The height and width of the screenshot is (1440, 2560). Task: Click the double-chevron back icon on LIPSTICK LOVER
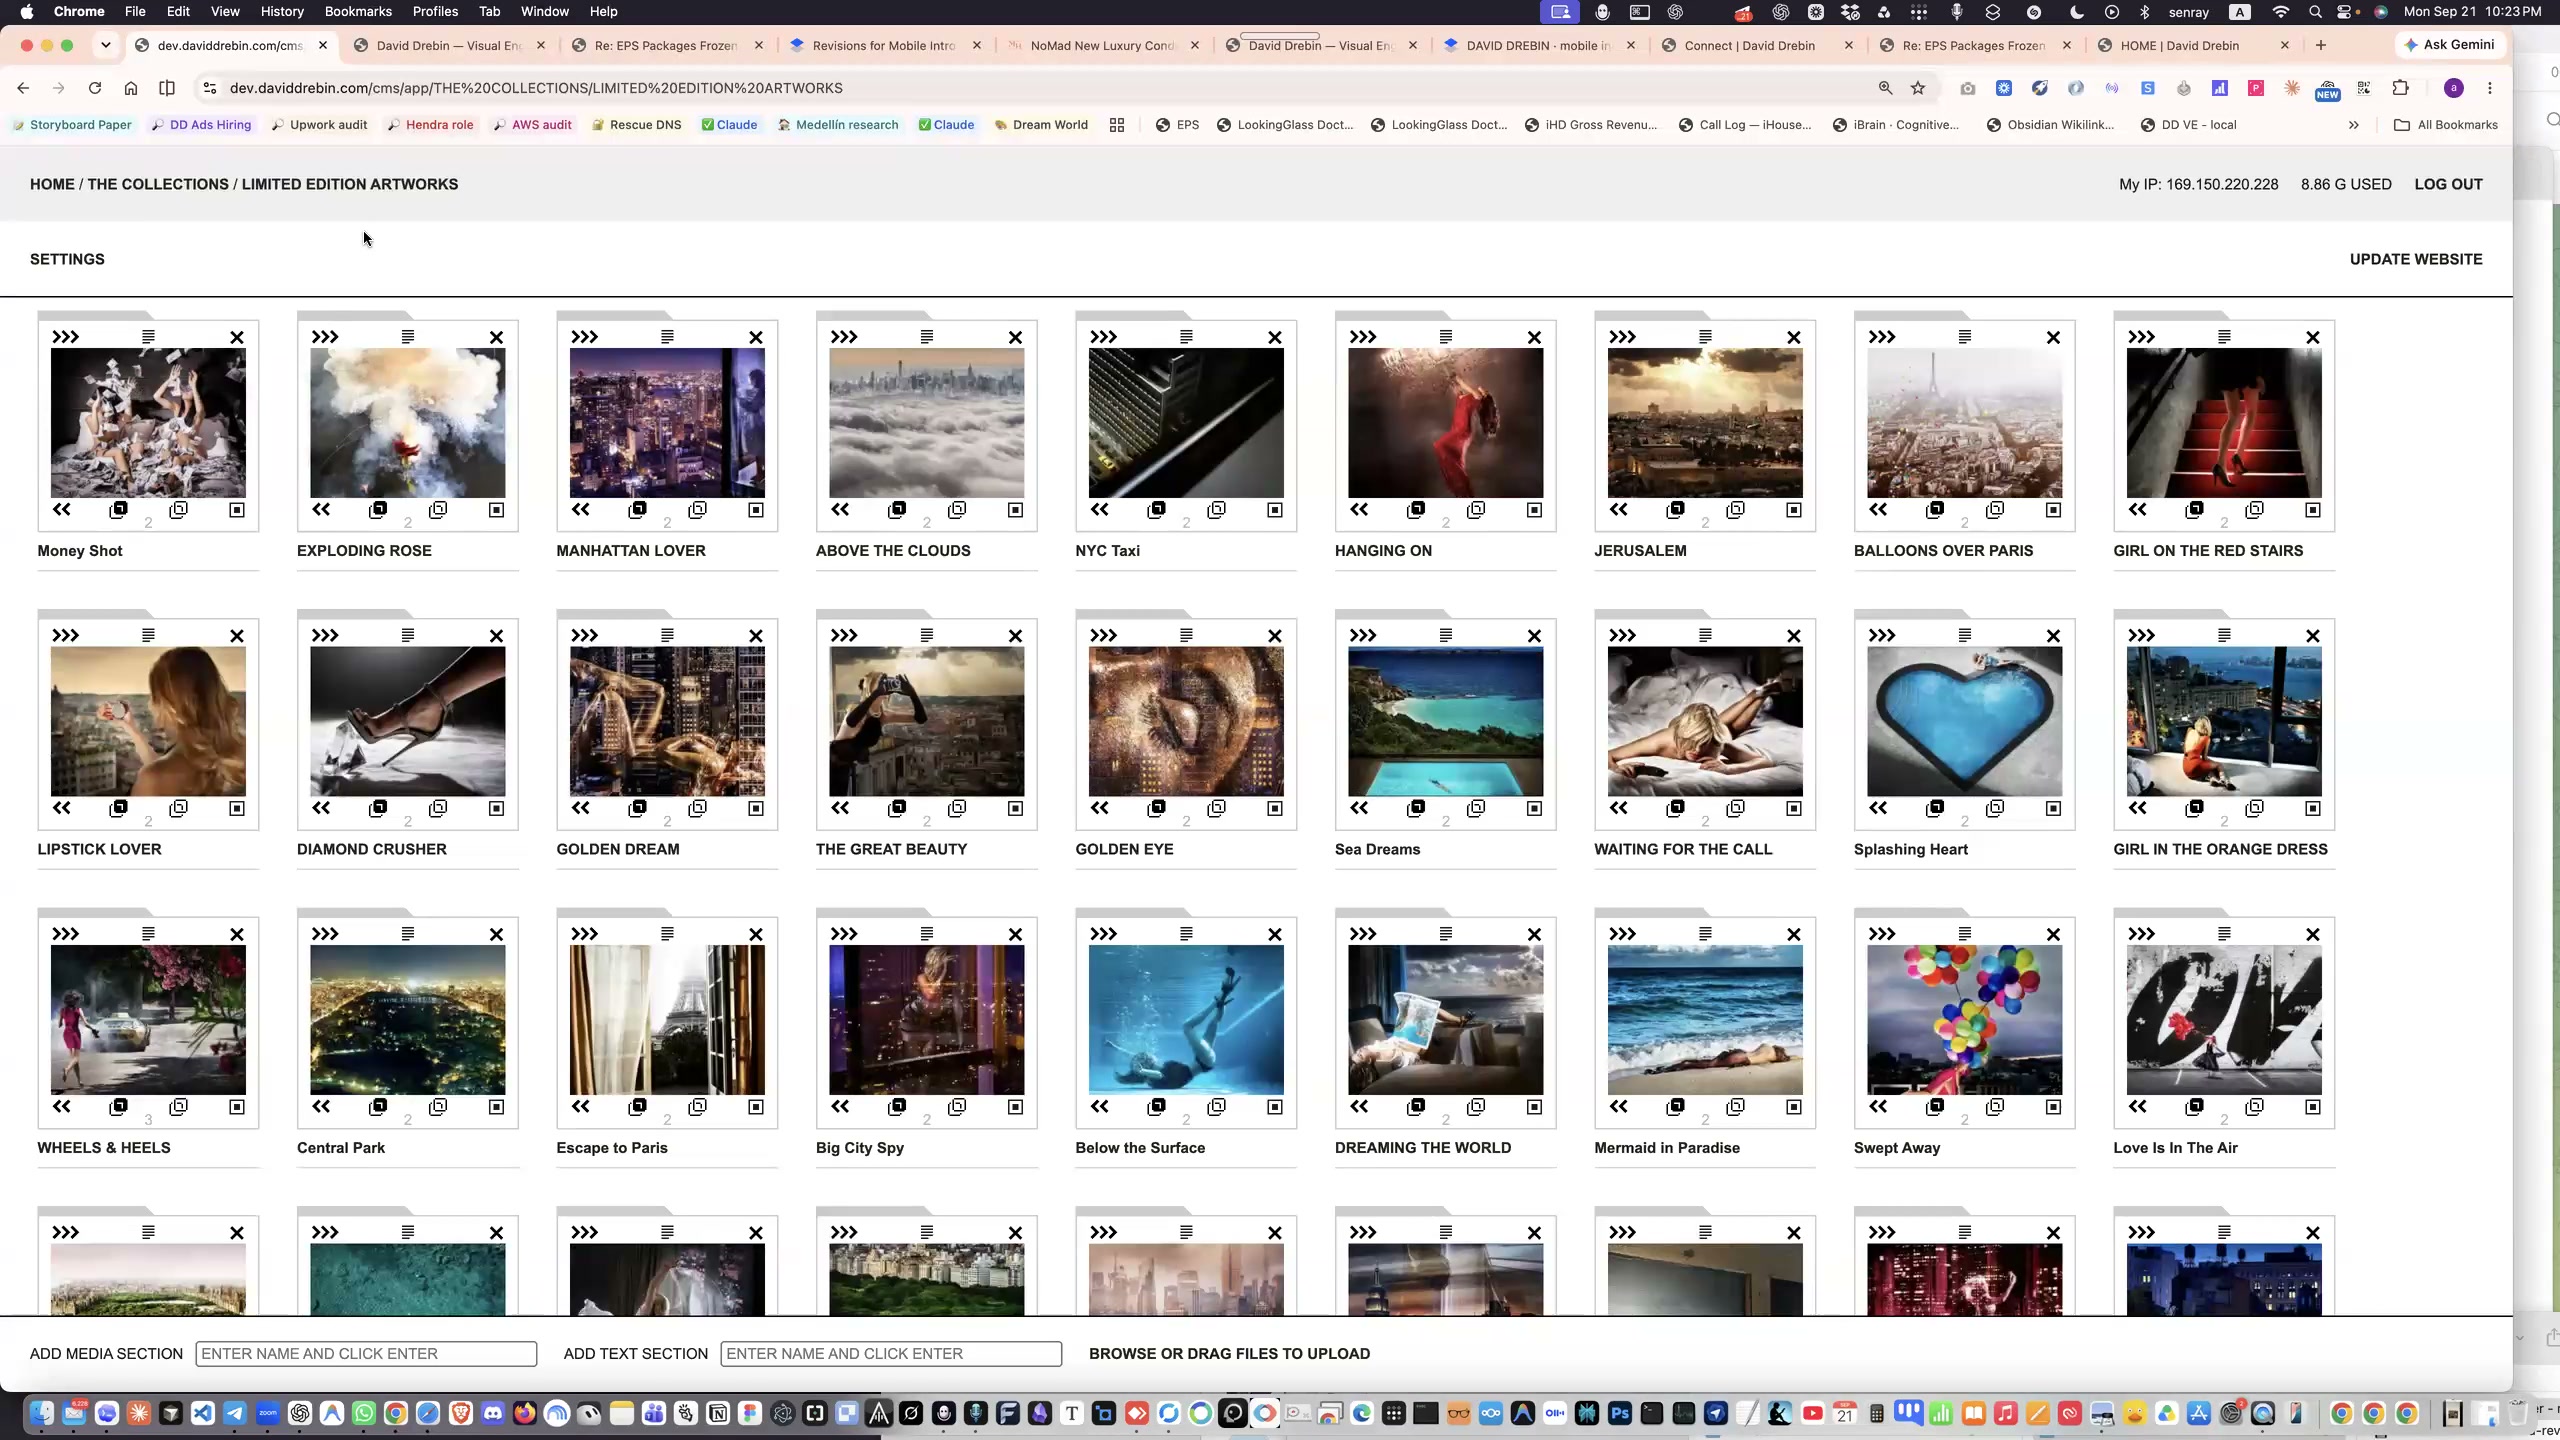(x=62, y=808)
